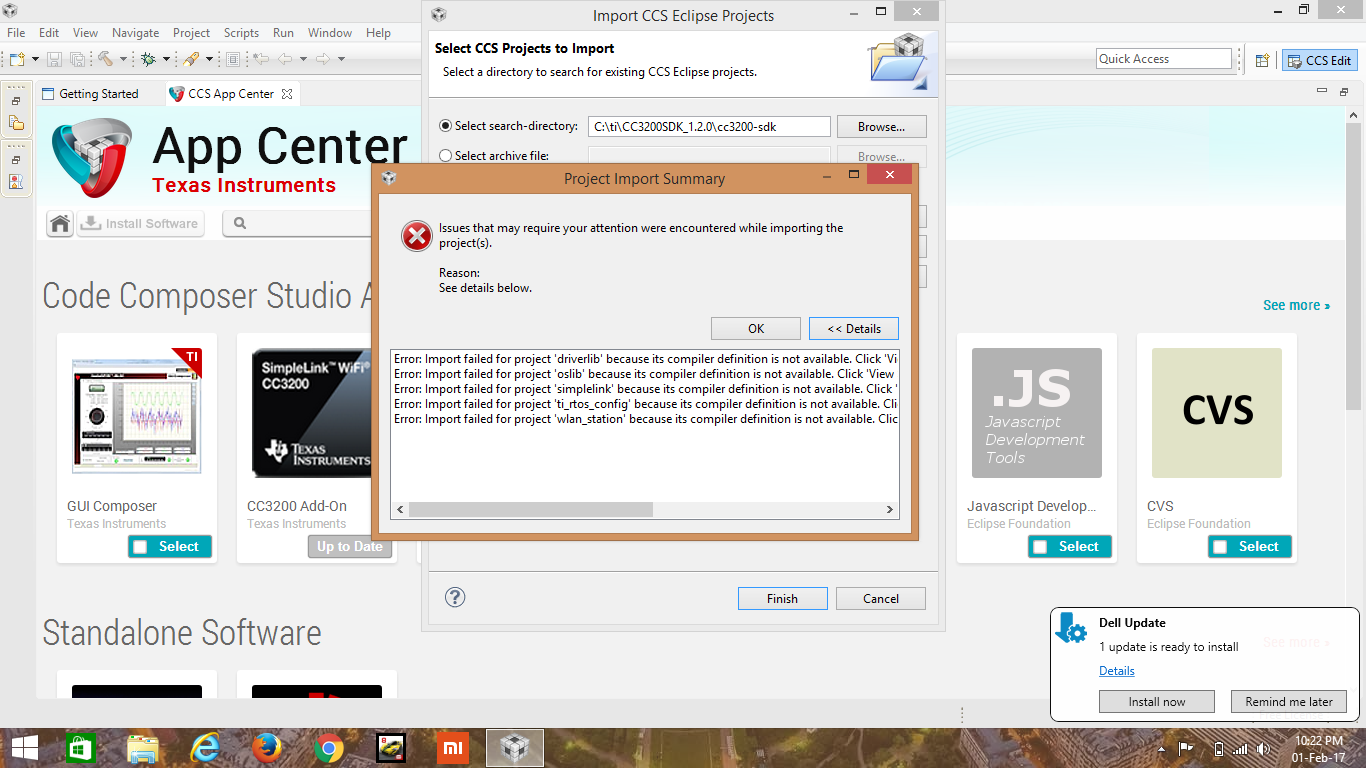
Task: Restore the Project Explorer panel icon
Action: pos(15,100)
